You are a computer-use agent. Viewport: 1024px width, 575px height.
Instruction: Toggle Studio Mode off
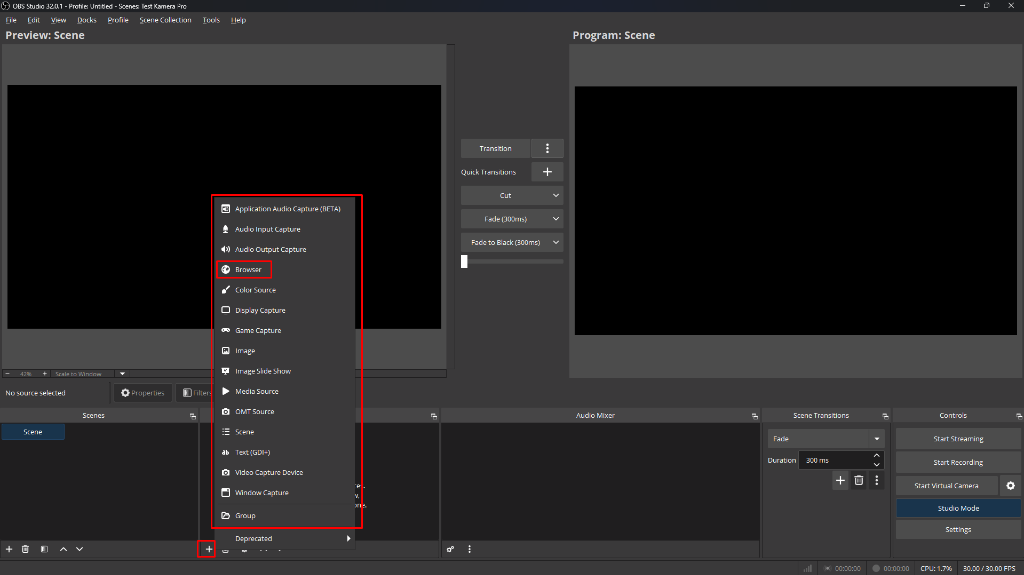click(x=958, y=508)
